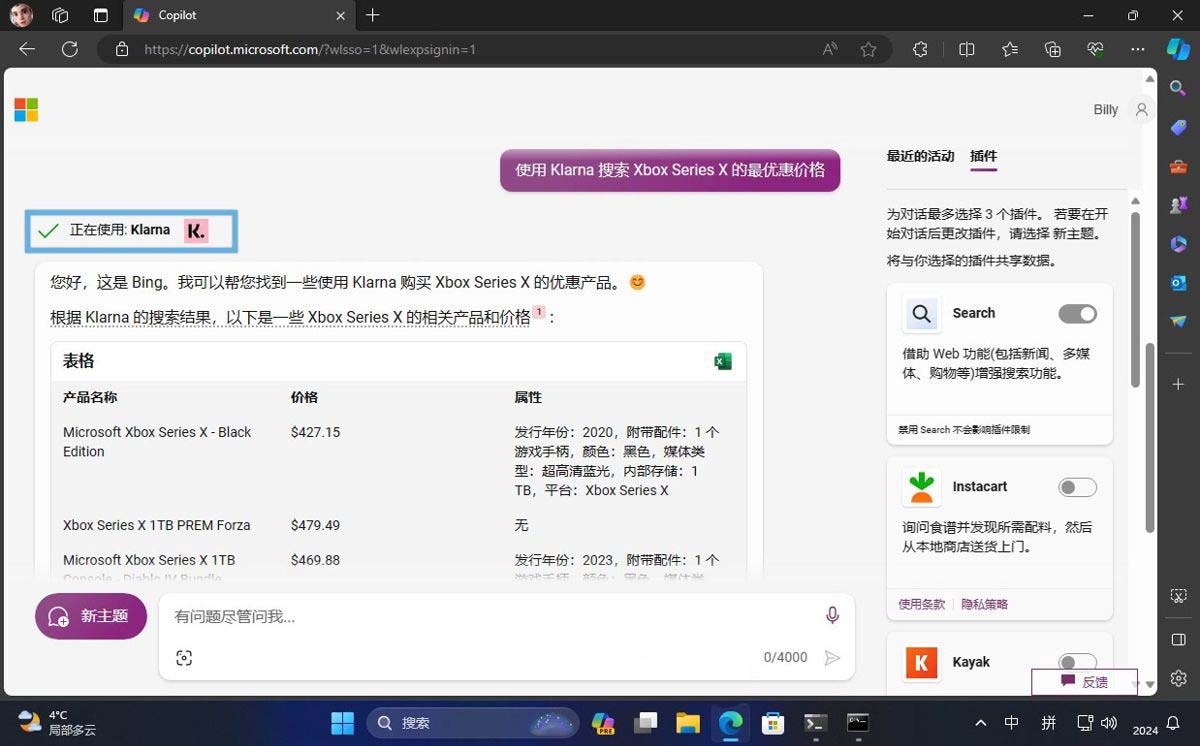Viewport: 1200px width, 746px height.
Task: Select the Copilot browser tab
Action: (237, 15)
